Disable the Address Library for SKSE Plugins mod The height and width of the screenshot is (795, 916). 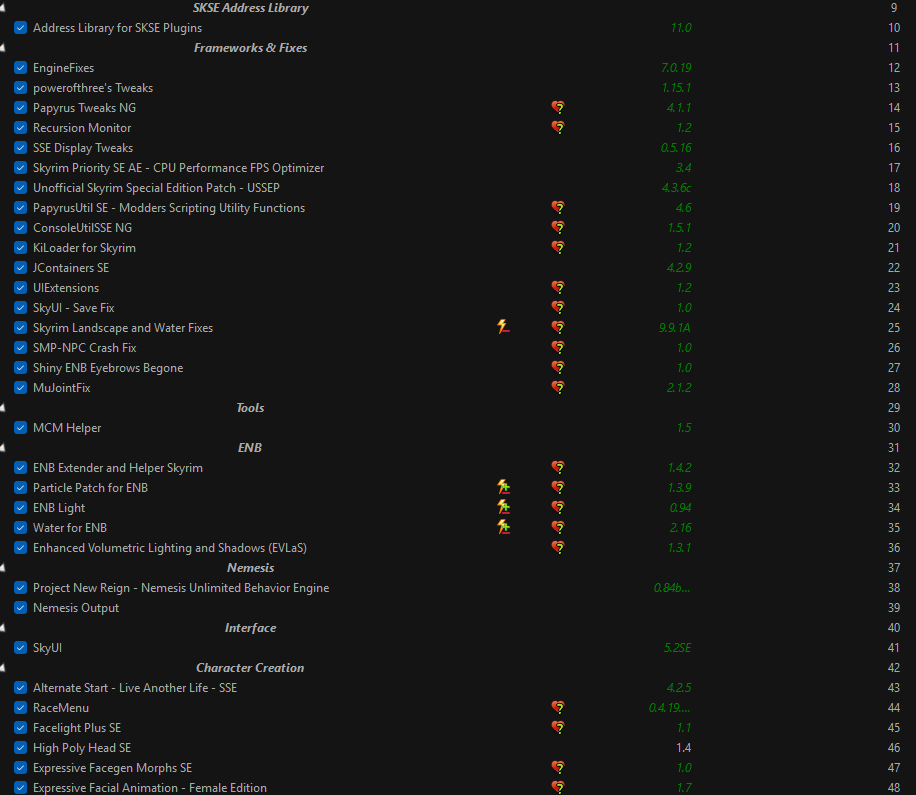point(20,27)
